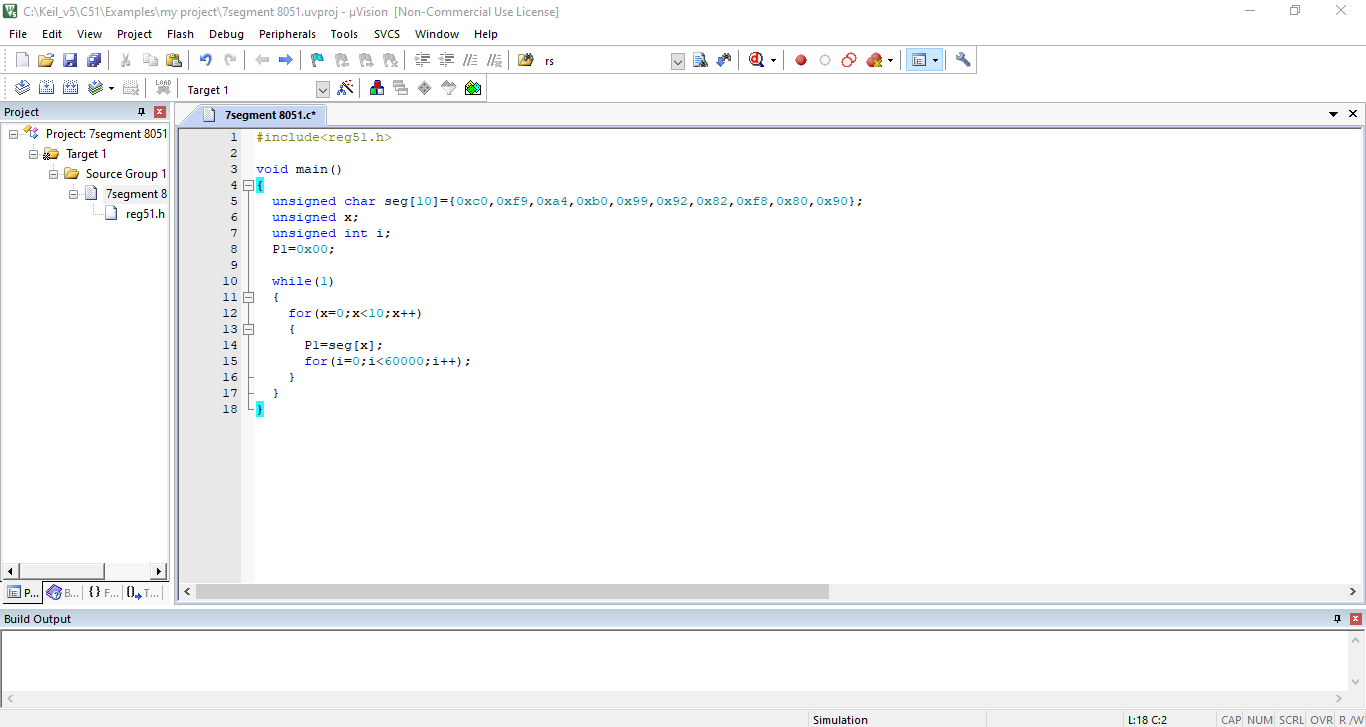Viewport: 1366px width, 727px height.
Task: Build the current target
Action: coord(46,87)
